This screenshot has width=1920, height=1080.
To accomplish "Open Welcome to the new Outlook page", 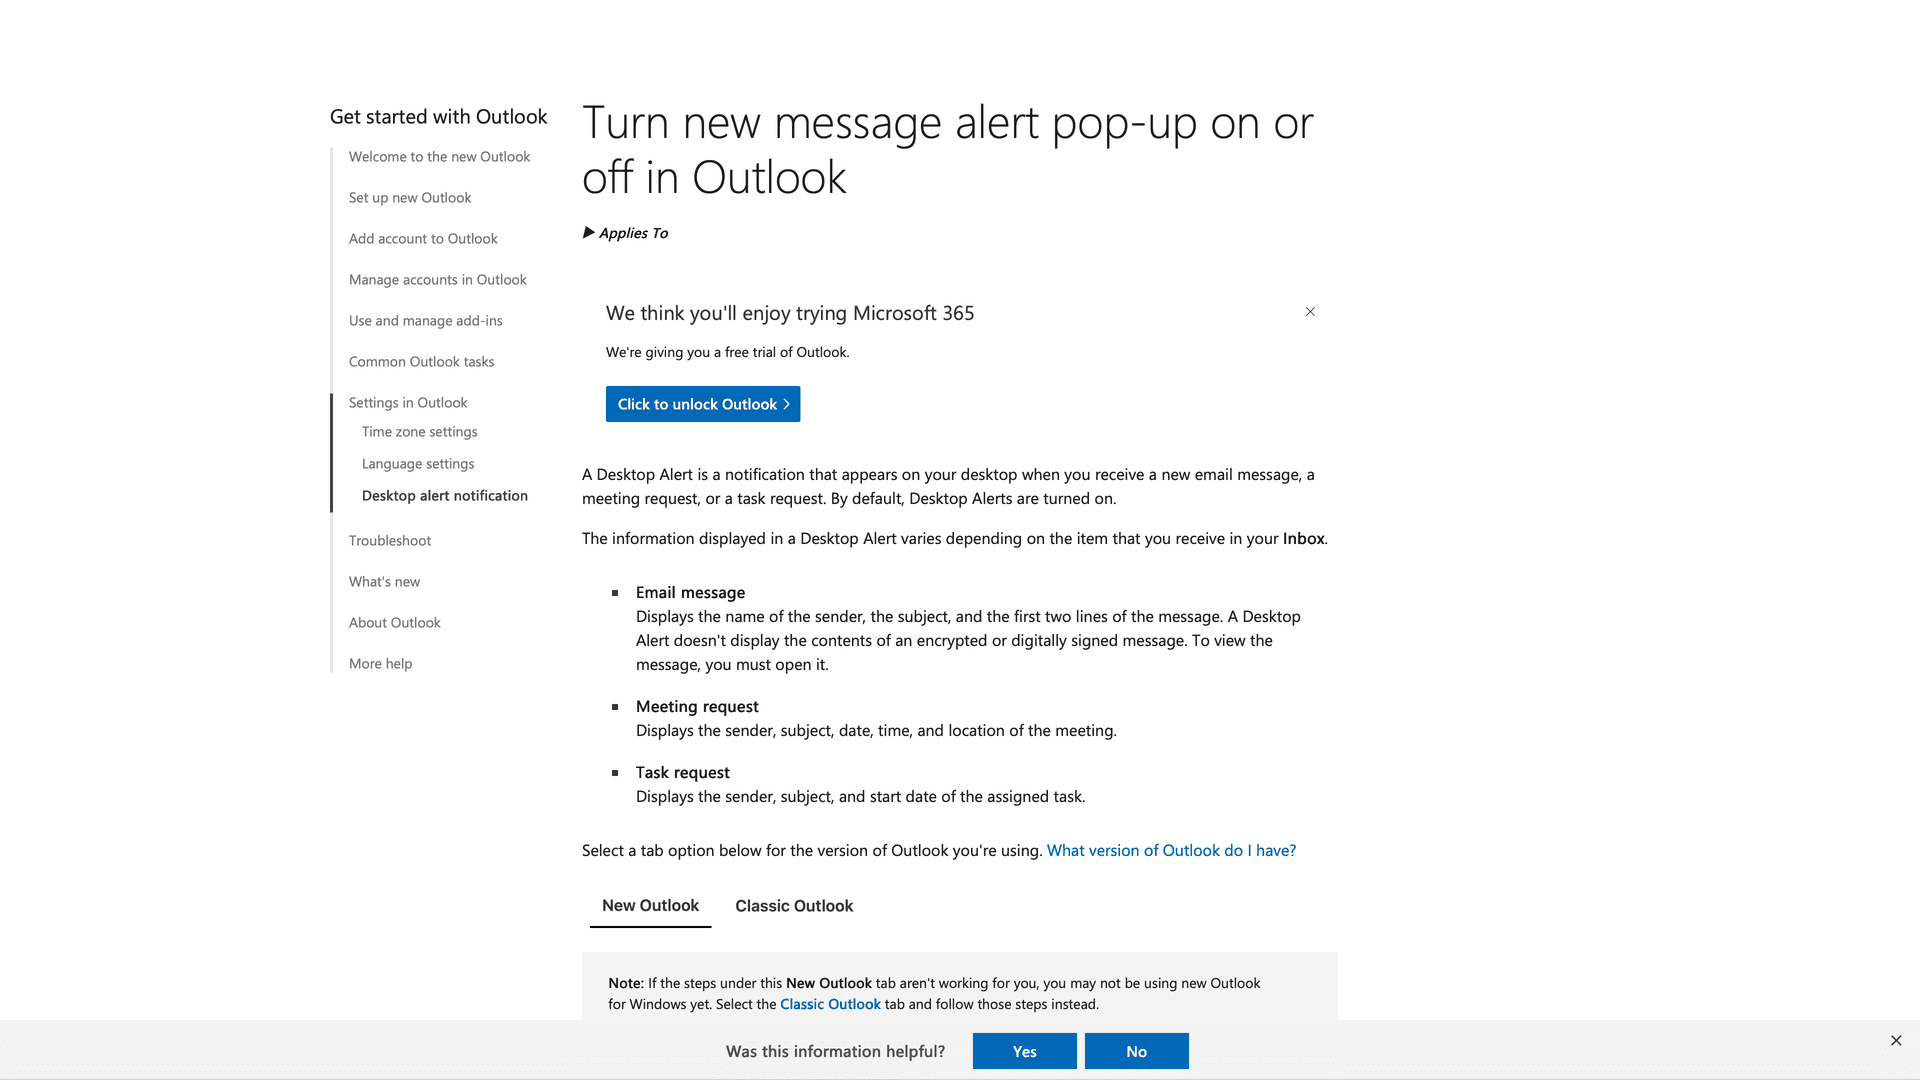I will [x=439, y=157].
